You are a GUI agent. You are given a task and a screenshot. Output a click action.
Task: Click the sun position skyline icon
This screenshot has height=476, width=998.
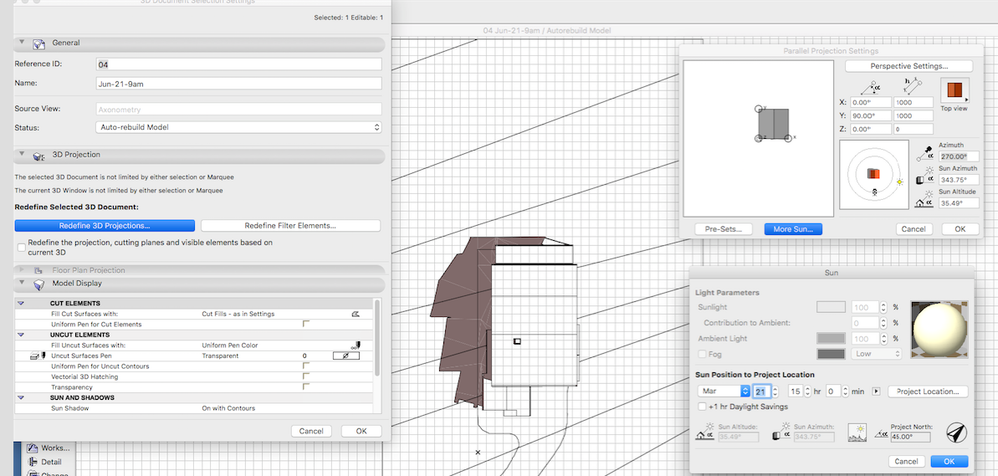click(x=855, y=431)
